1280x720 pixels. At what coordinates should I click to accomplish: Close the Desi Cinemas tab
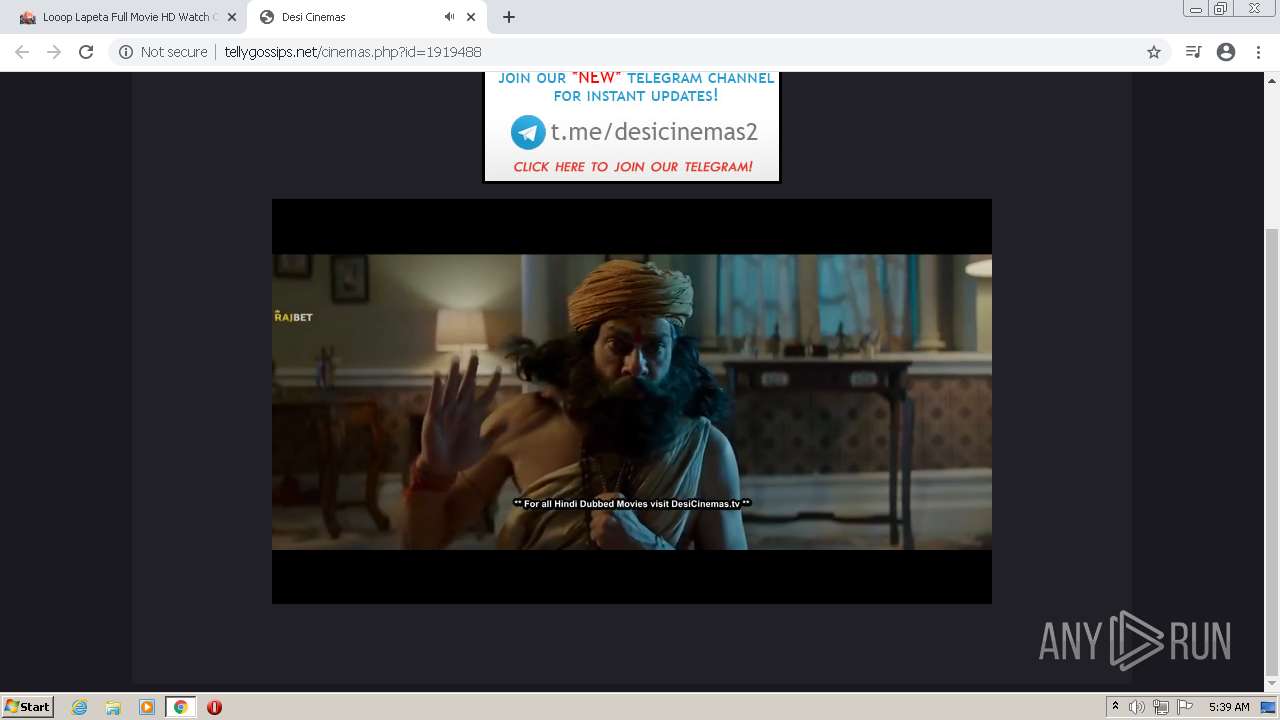[470, 17]
